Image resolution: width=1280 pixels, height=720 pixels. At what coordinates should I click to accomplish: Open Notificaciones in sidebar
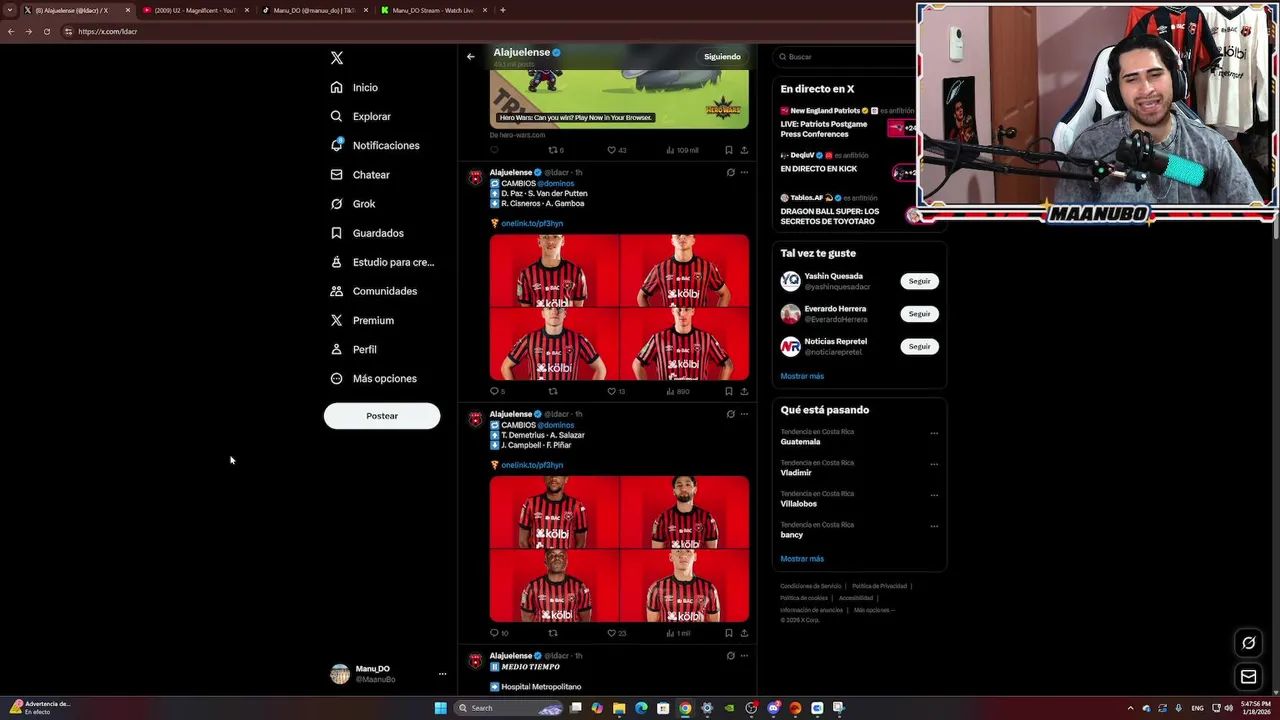[x=375, y=146]
